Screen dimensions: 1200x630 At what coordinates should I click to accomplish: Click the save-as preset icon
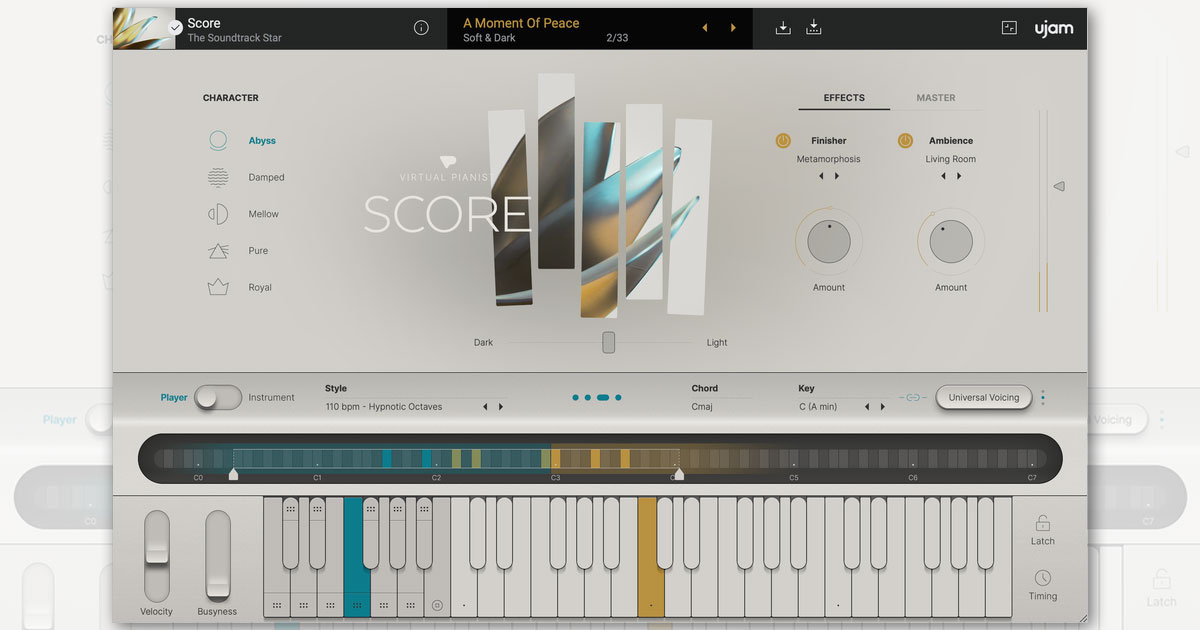(x=814, y=28)
